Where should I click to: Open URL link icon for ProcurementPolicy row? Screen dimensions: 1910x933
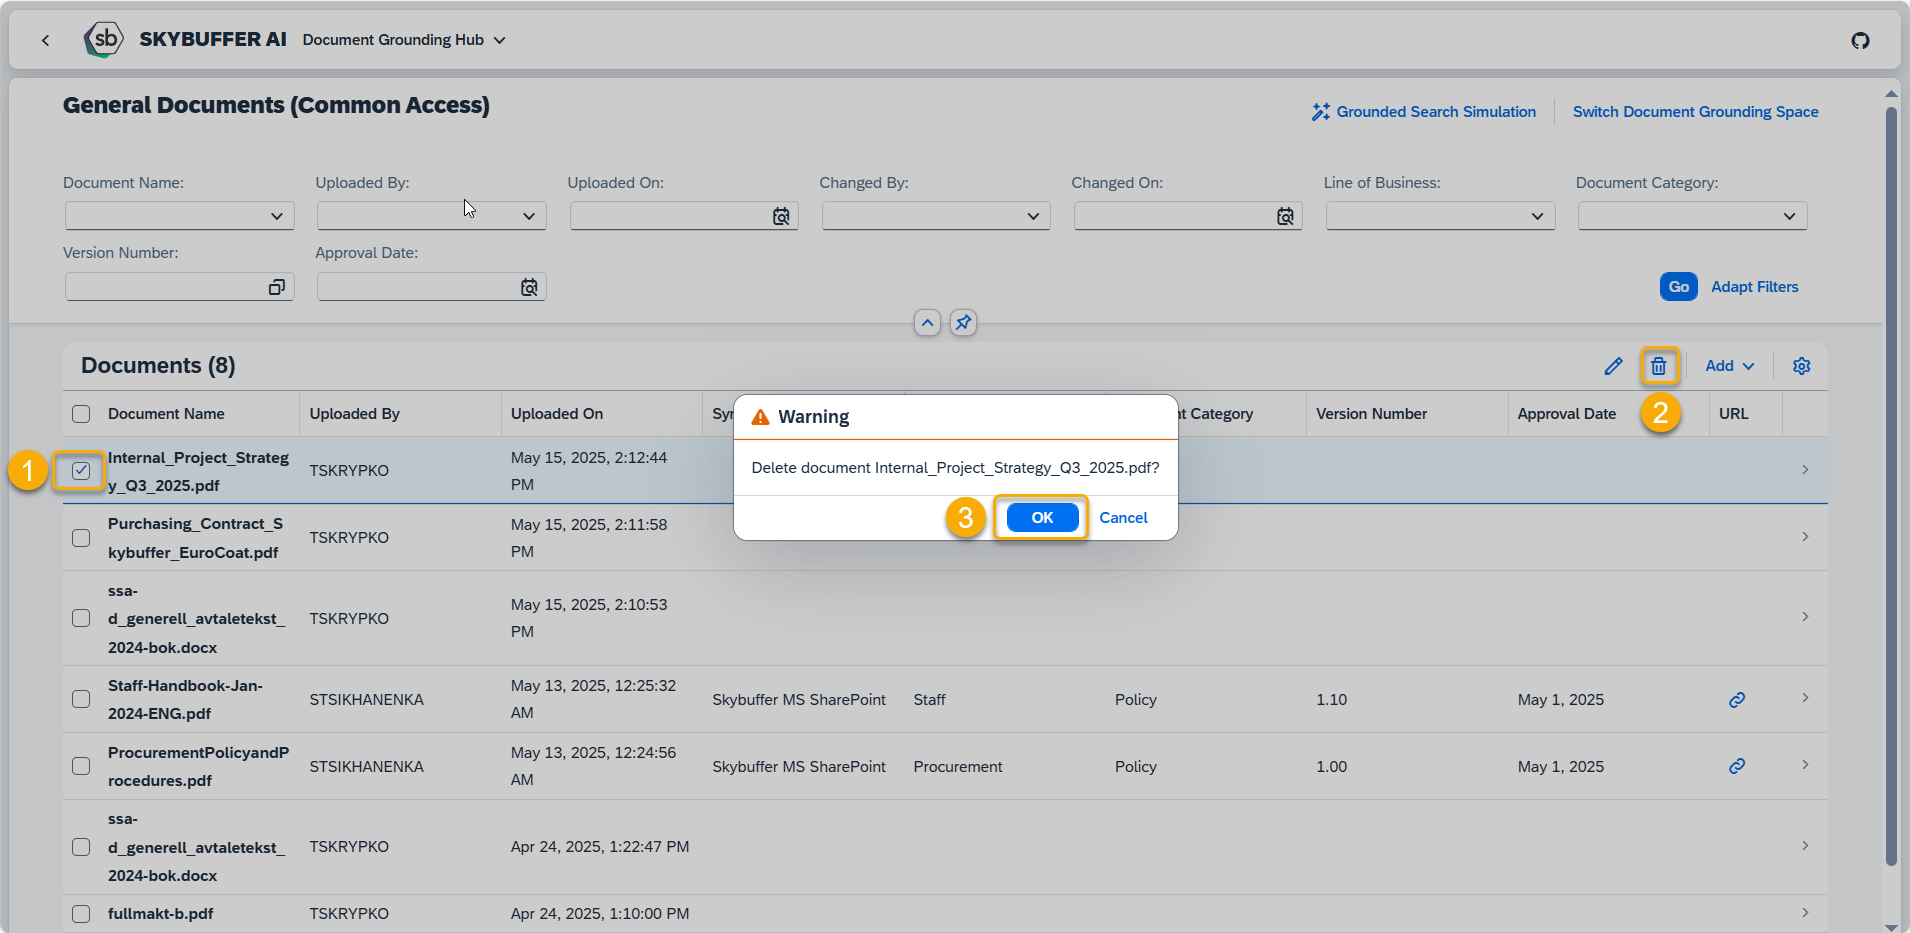click(1737, 766)
